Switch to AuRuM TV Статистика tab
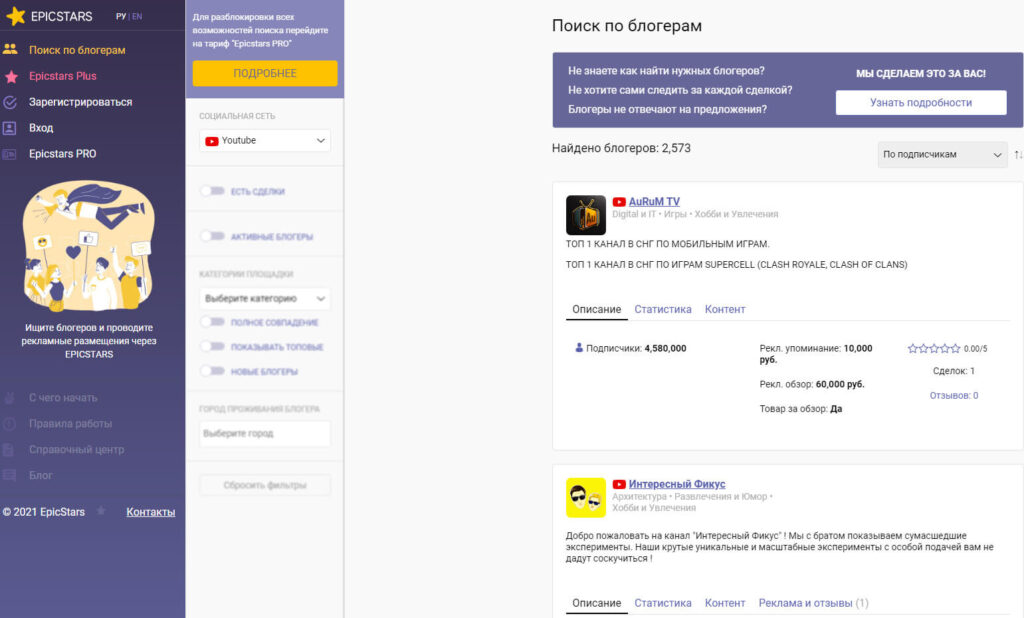The image size is (1024, 618). [662, 309]
